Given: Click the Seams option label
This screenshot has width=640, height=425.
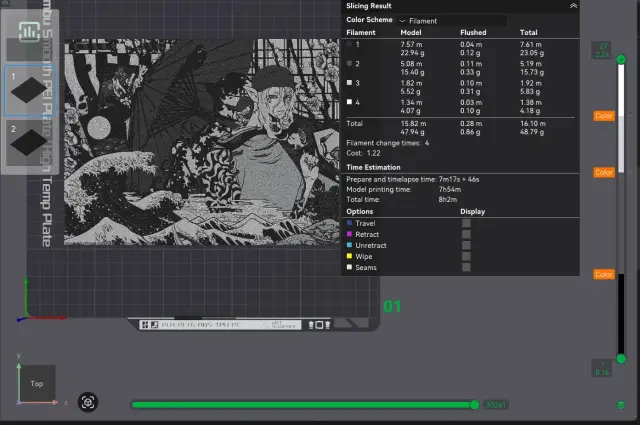Looking at the screenshot, I should [366, 267].
